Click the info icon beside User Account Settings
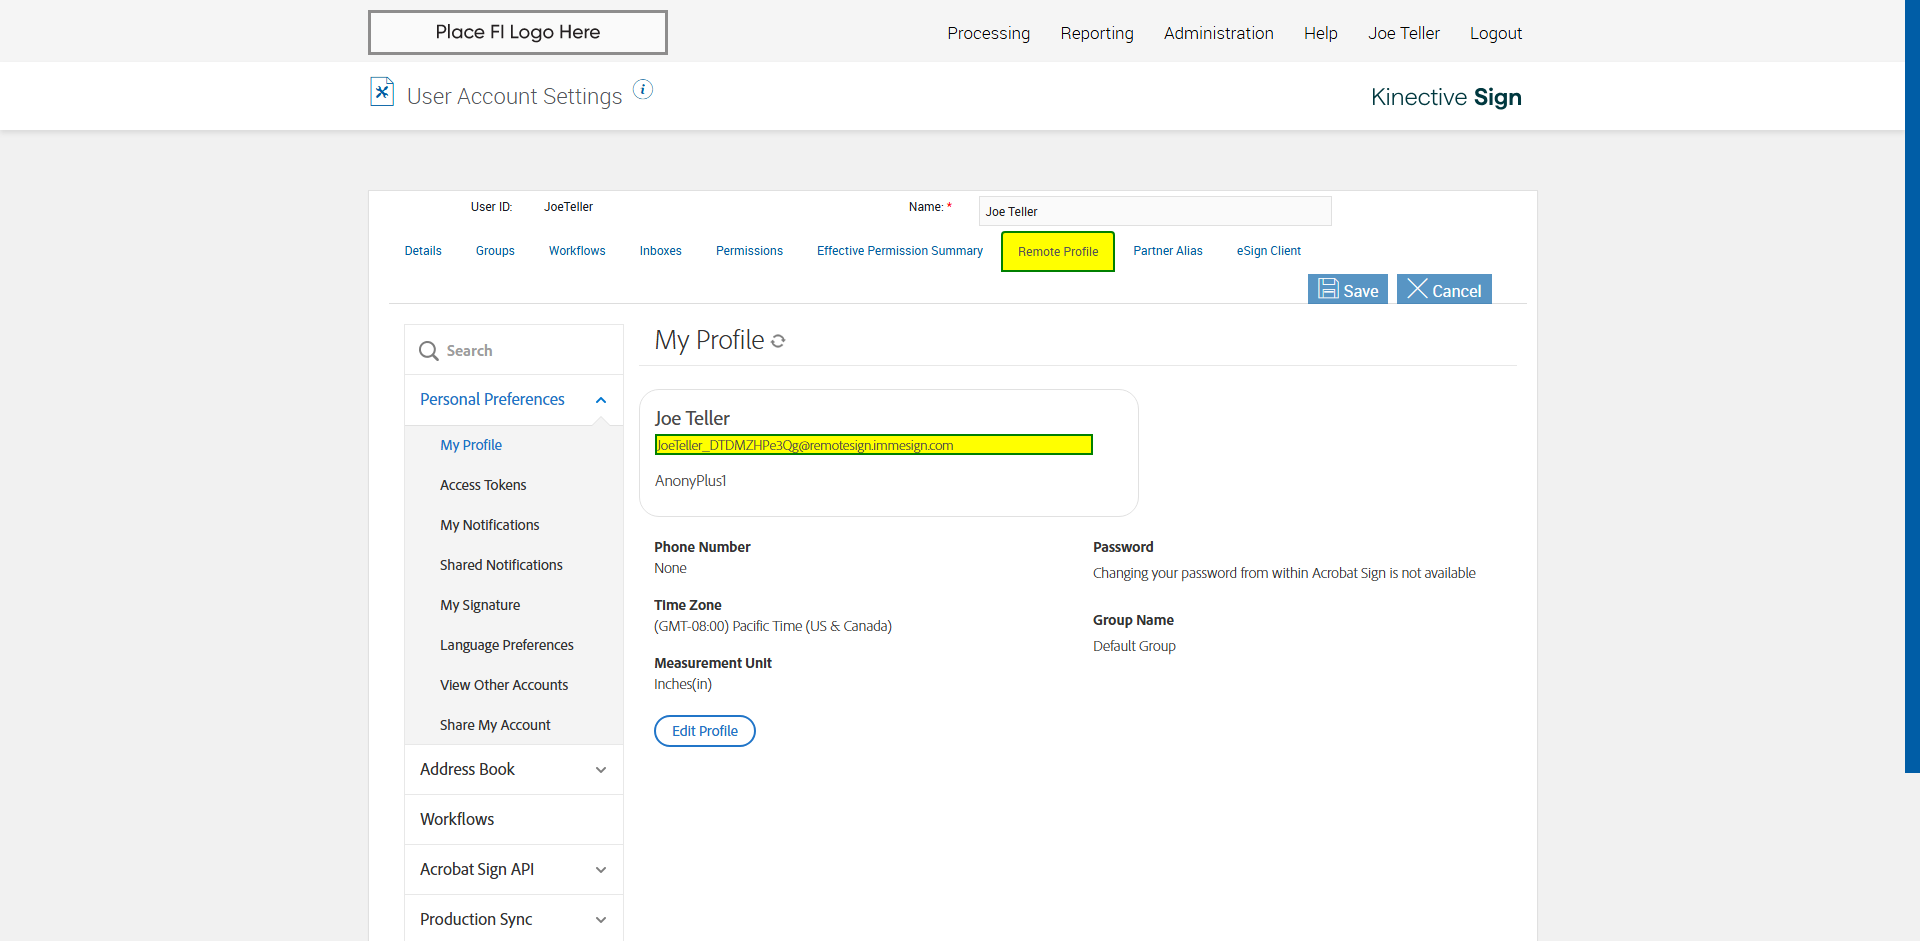 643,90
